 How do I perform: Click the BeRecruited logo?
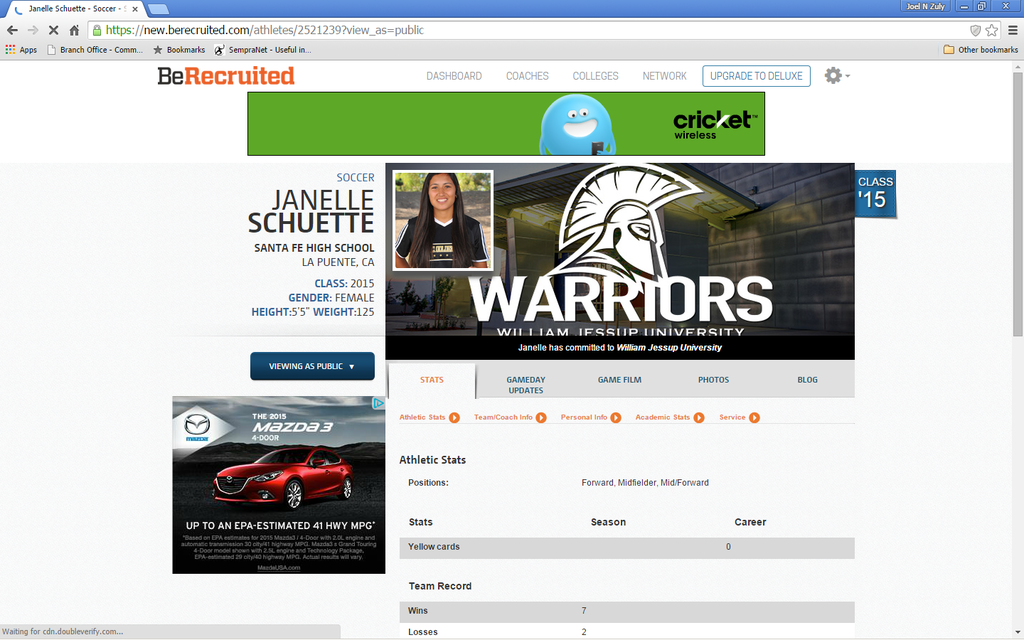point(226,76)
